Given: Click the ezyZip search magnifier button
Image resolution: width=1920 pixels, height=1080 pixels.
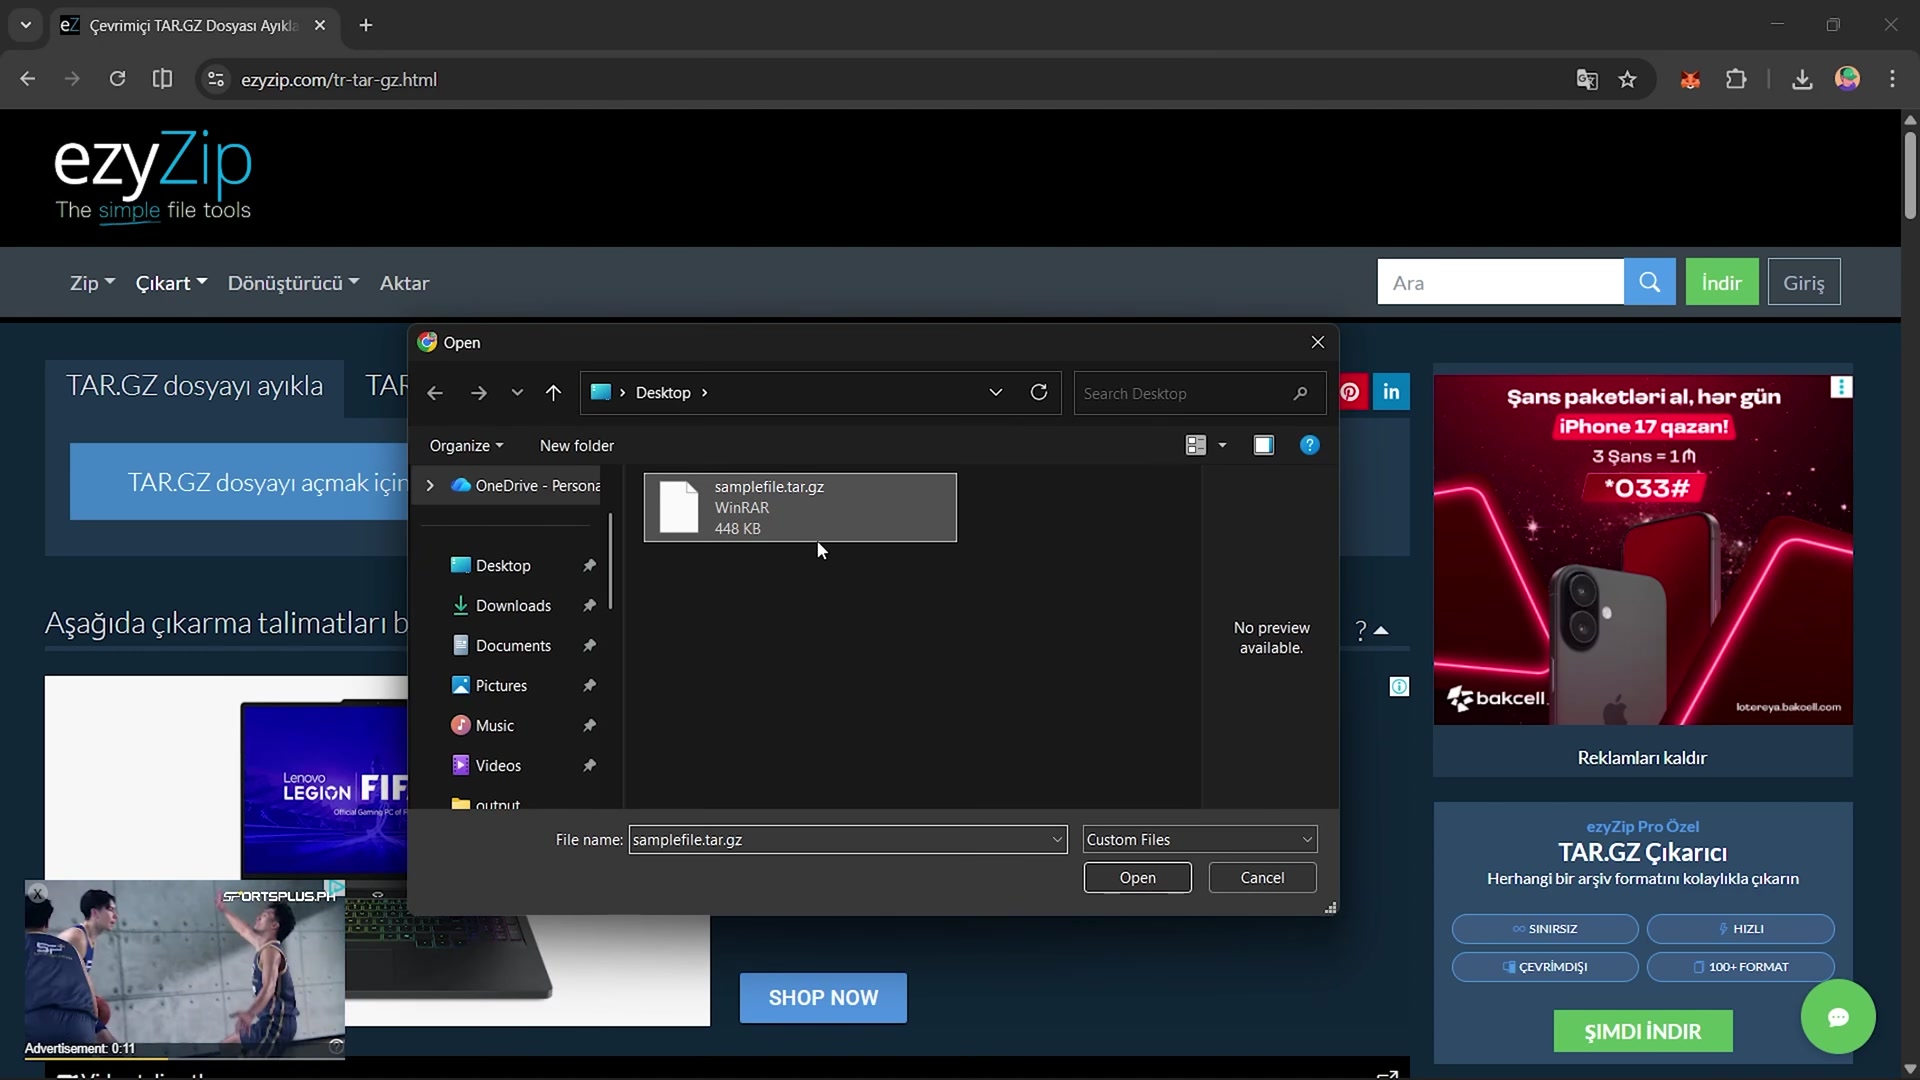Looking at the screenshot, I should coord(1649,283).
